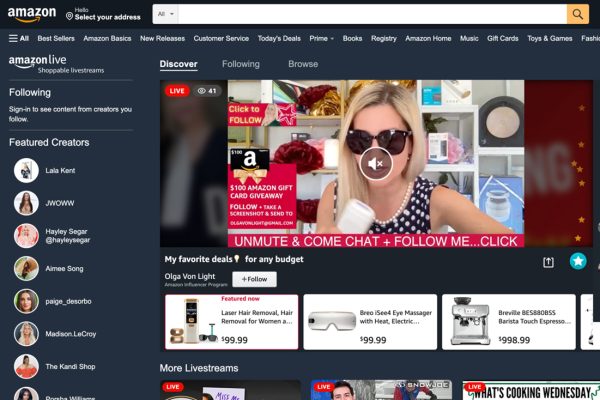Follow Olga Von Light
This screenshot has height=400, width=600.
click(254, 279)
